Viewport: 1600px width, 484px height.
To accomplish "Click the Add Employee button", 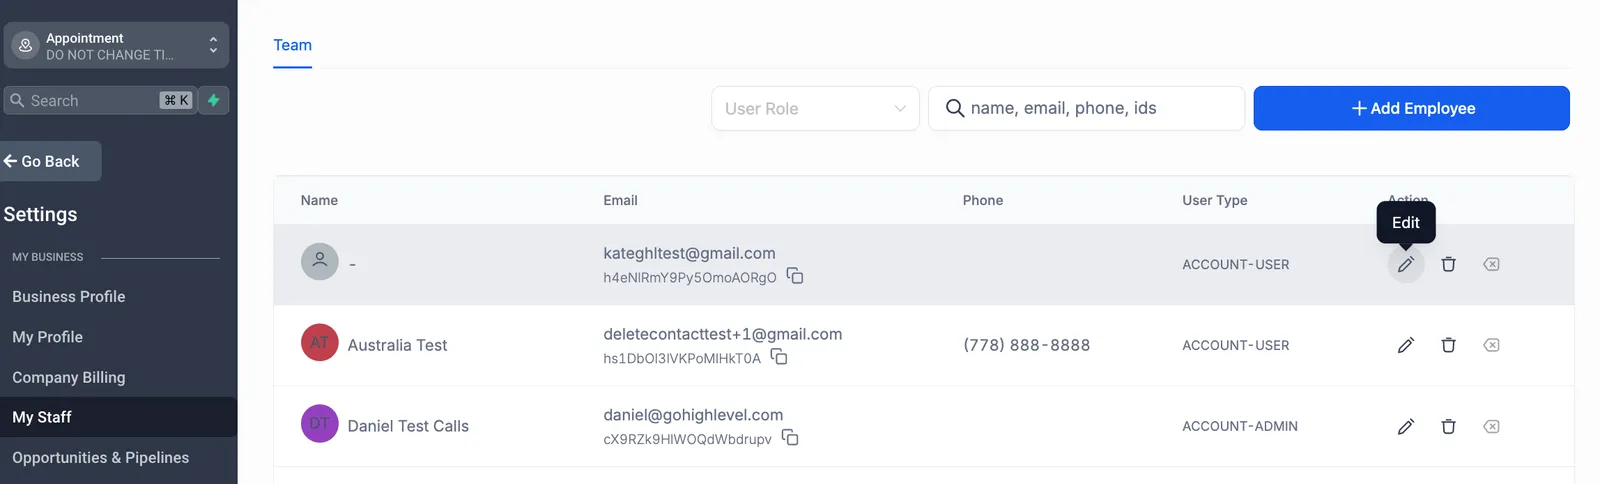I will pyautogui.click(x=1411, y=108).
